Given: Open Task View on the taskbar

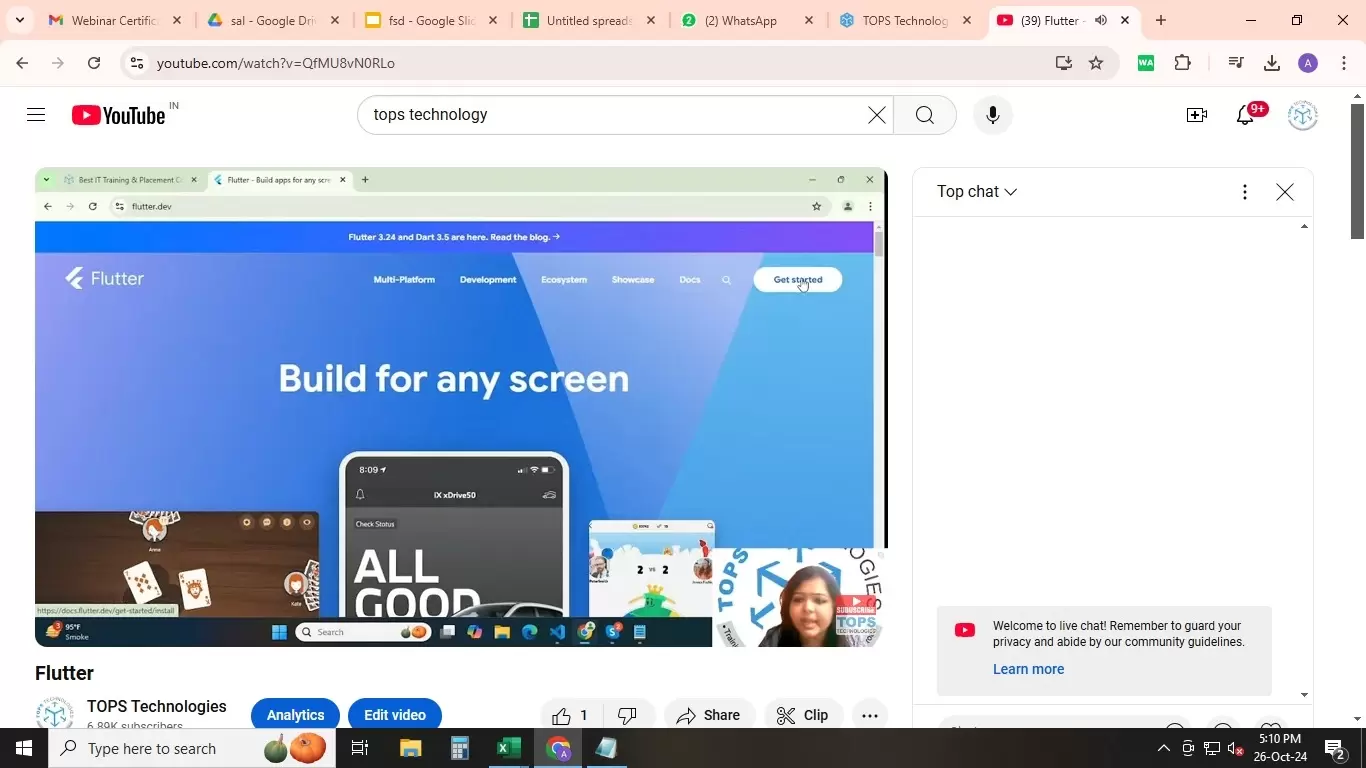Looking at the screenshot, I should pos(360,748).
